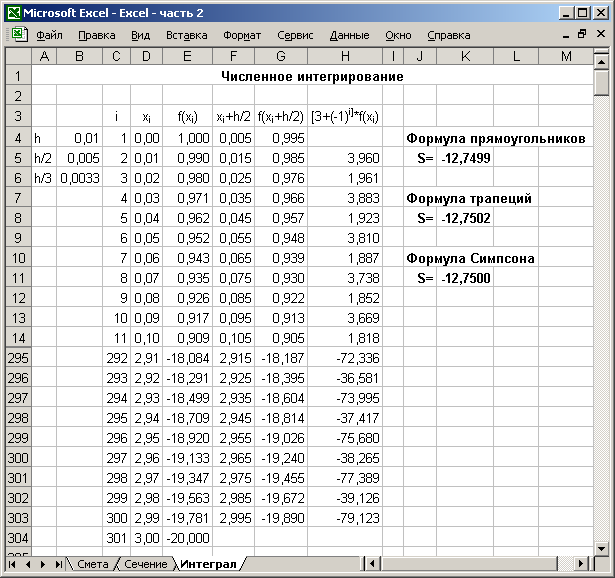Click cell containing -18,084

[187, 358]
